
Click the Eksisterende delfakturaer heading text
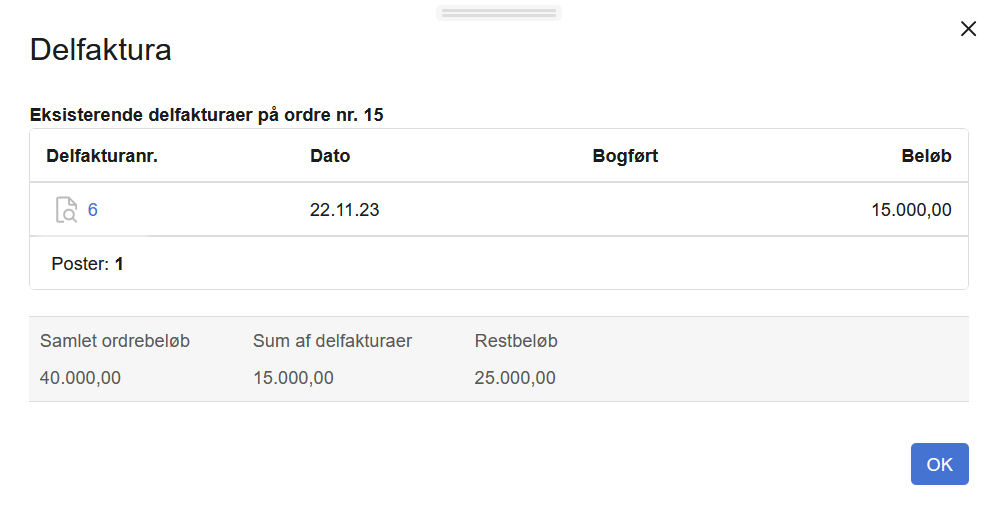point(207,115)
